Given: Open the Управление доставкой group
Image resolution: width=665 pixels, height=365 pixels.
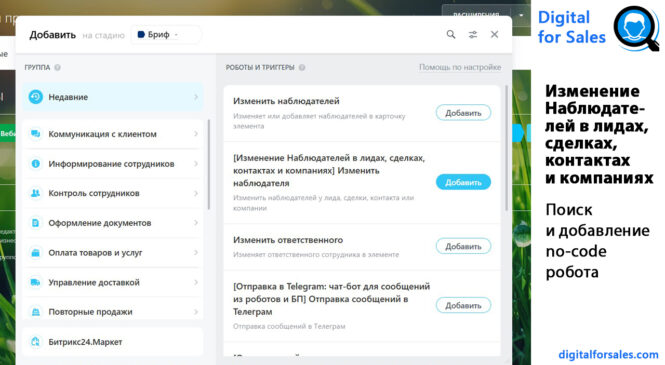Looking at the screenshot, I should [x=113, y=282].
